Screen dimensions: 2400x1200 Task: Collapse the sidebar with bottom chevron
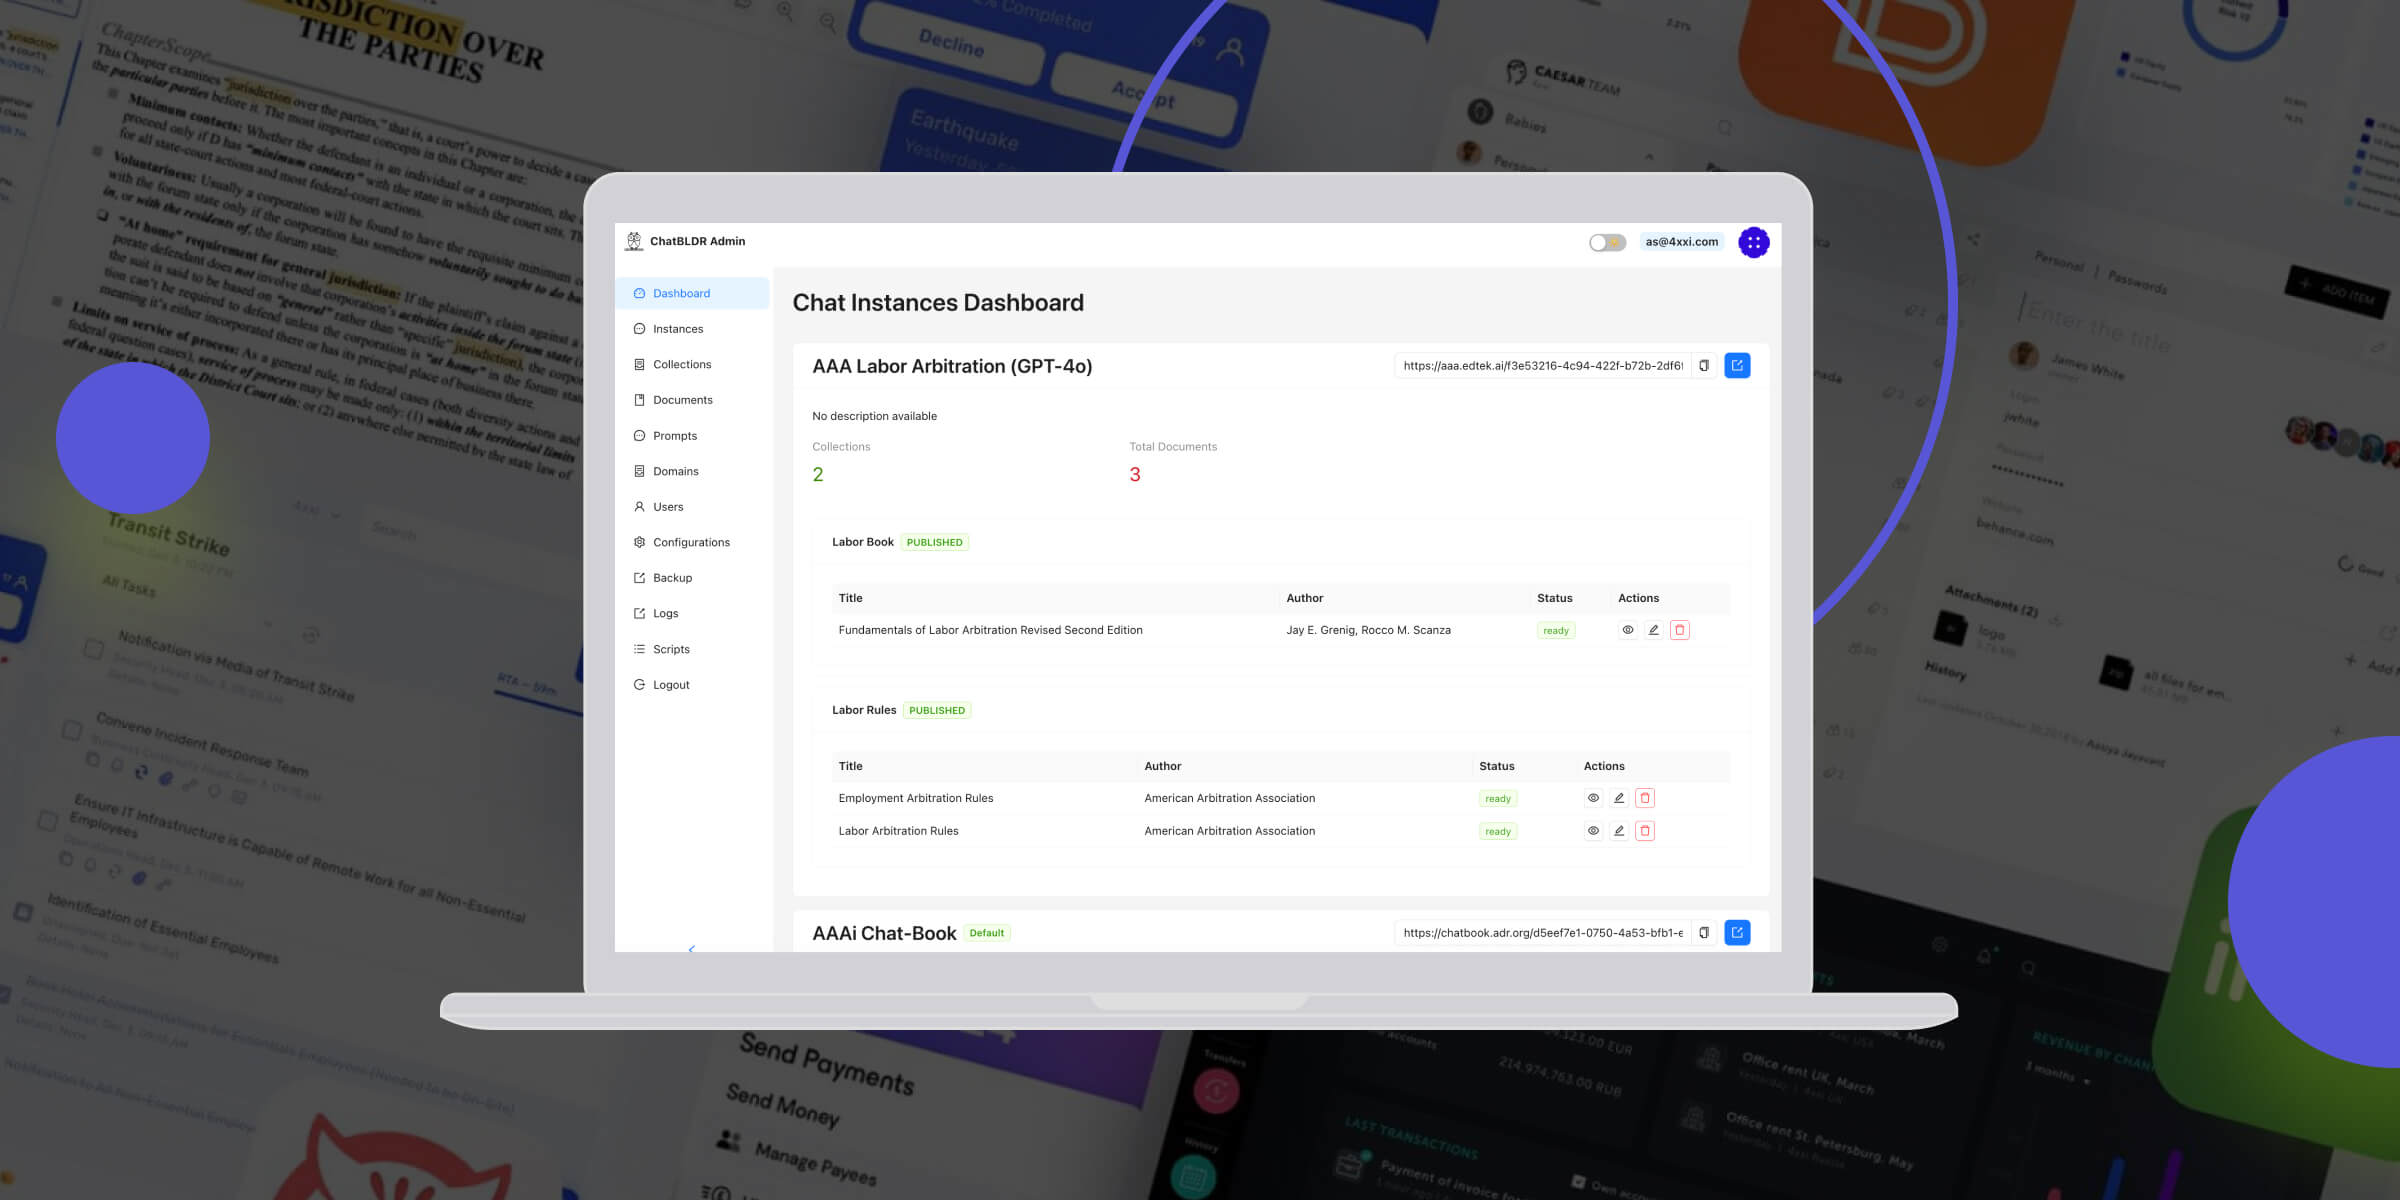[x=692, y=947]
